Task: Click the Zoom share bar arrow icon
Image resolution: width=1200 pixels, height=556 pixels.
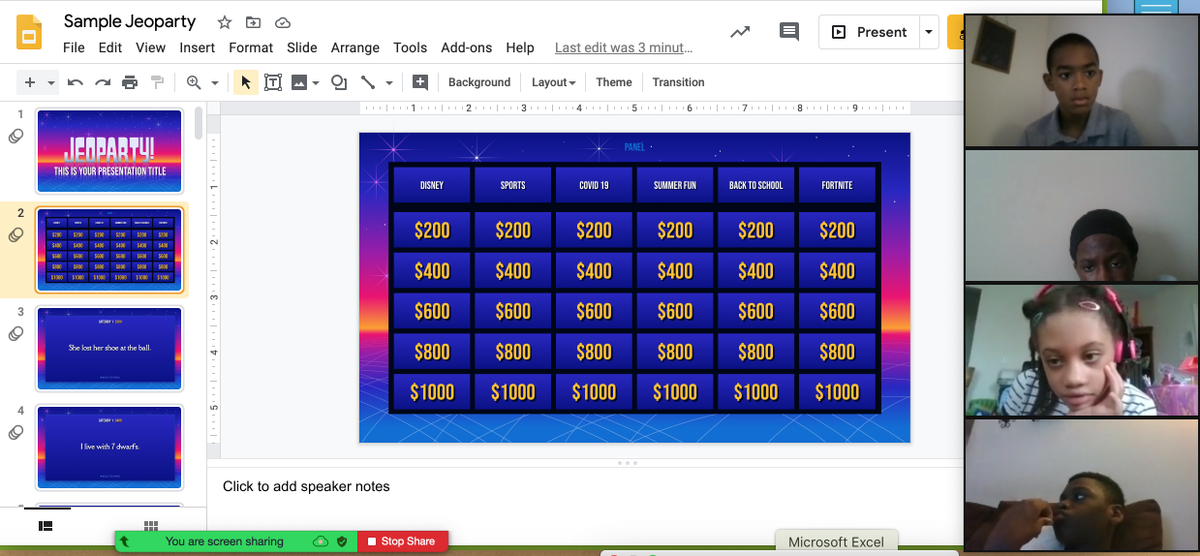Action: 124,541
